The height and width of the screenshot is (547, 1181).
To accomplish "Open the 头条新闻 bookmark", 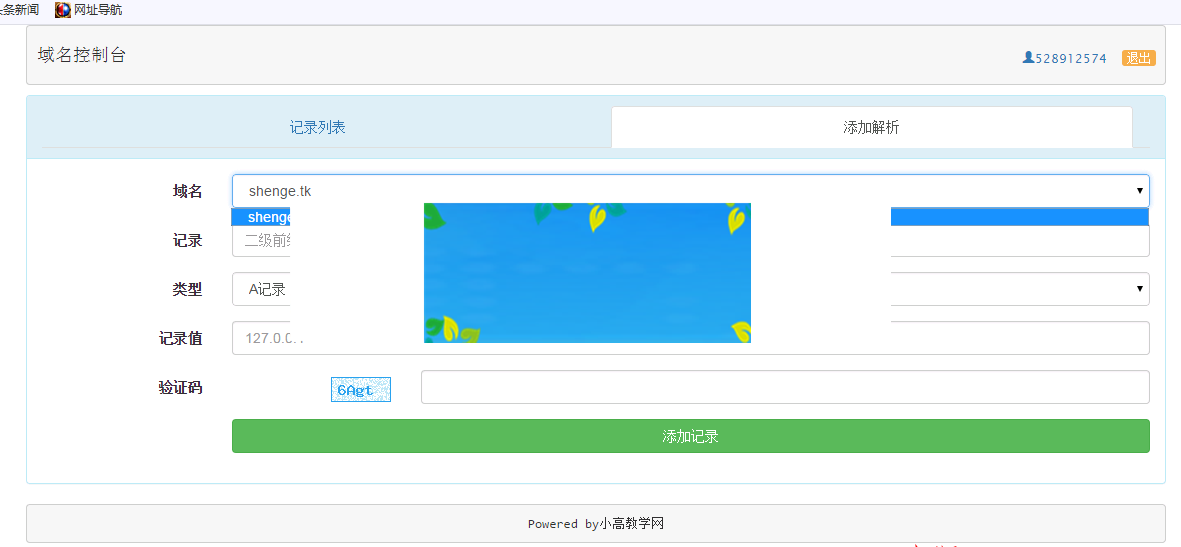I will point(20,10).
